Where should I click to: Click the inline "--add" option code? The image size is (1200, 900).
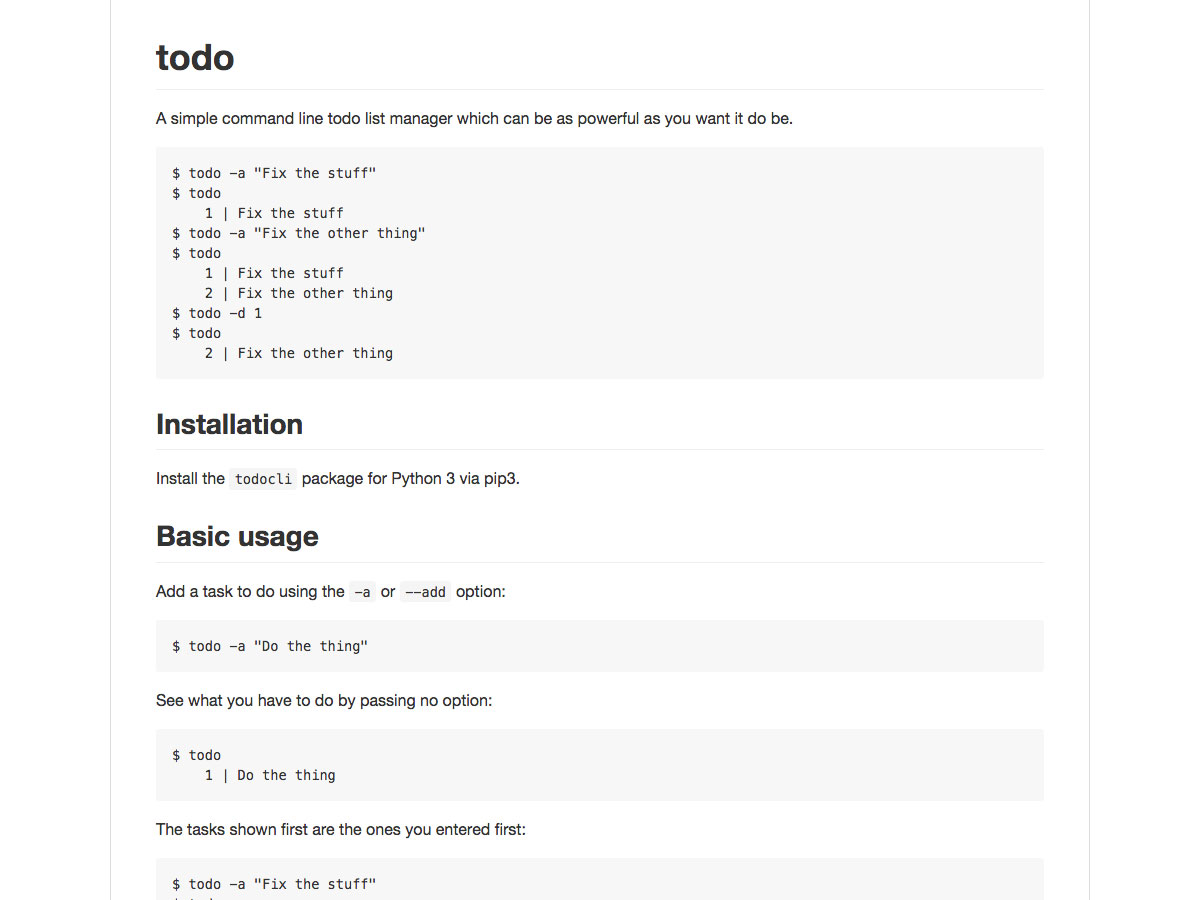425,592
